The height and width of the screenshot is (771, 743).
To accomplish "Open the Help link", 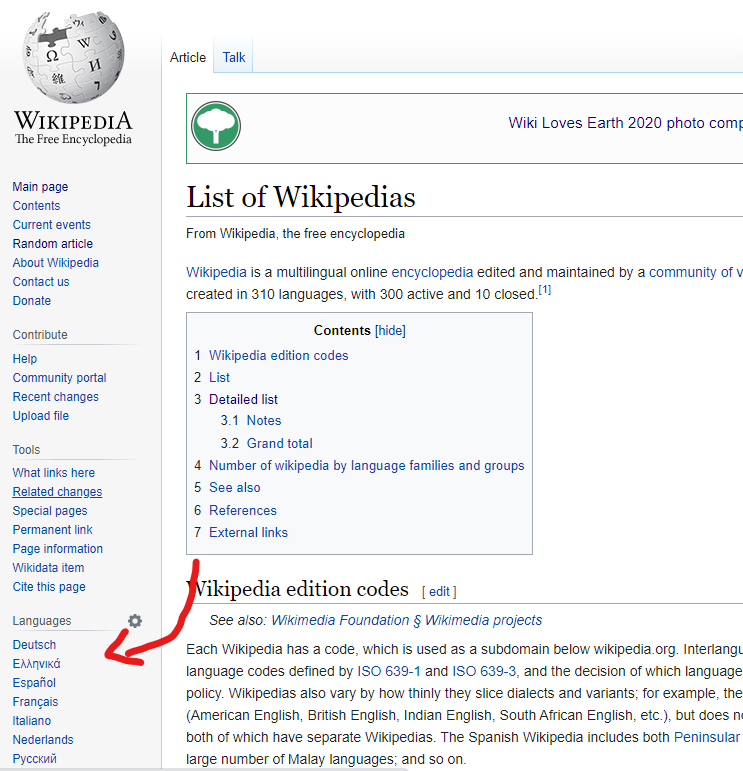I will coord(25,359).
